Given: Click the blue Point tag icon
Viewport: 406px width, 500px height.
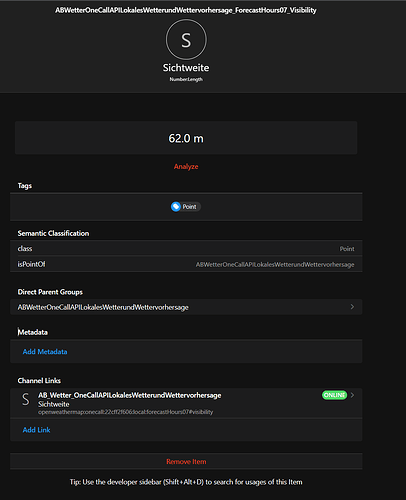Looking at the screenshot, I should [176, 207].
